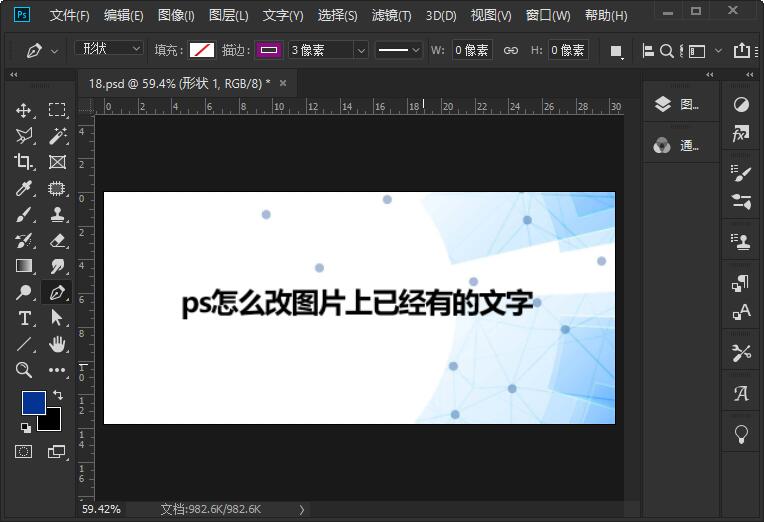Select the Hand tool

(57, 344)
